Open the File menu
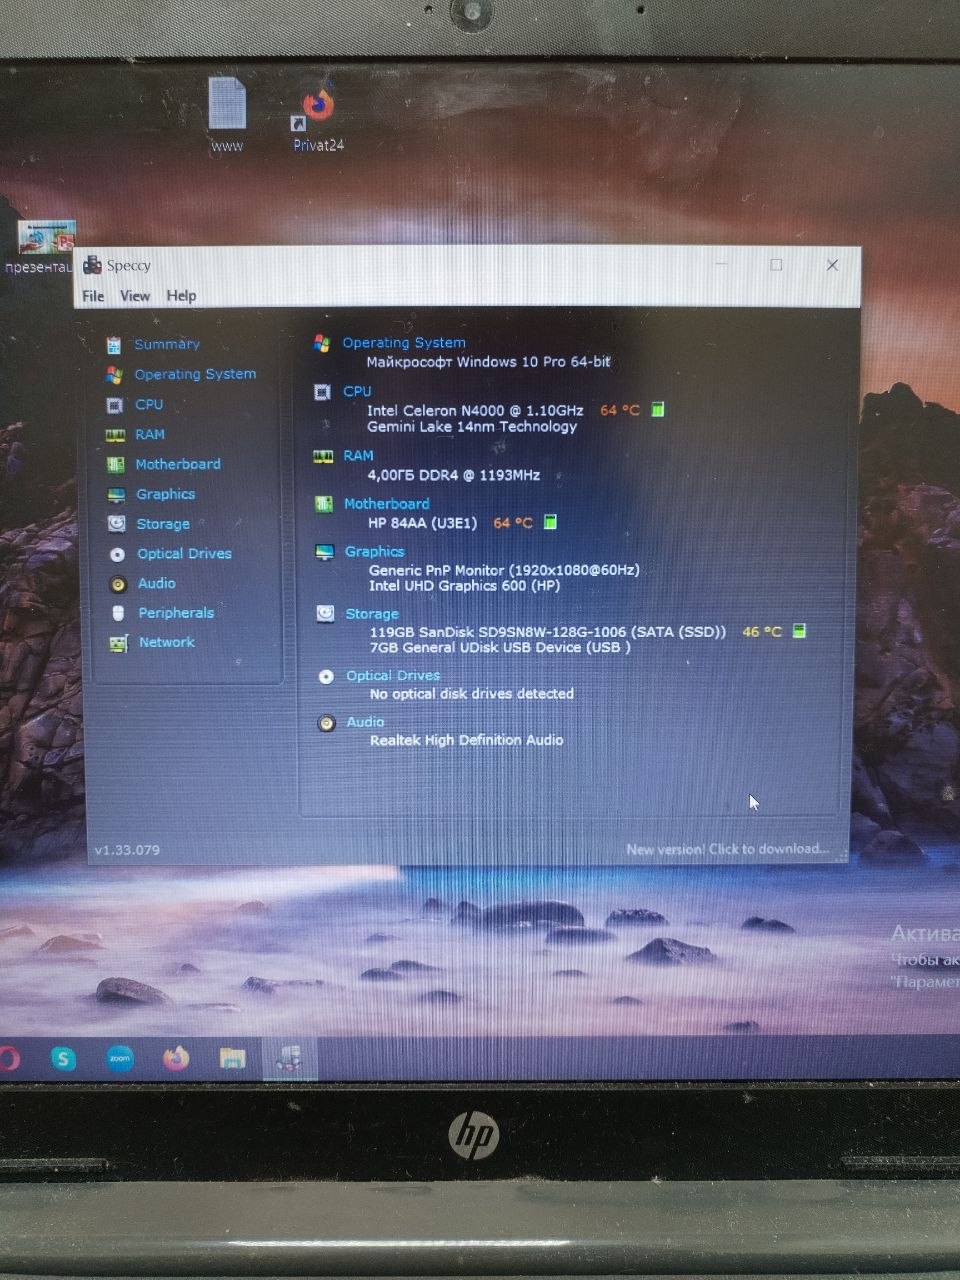 (93, 296)
